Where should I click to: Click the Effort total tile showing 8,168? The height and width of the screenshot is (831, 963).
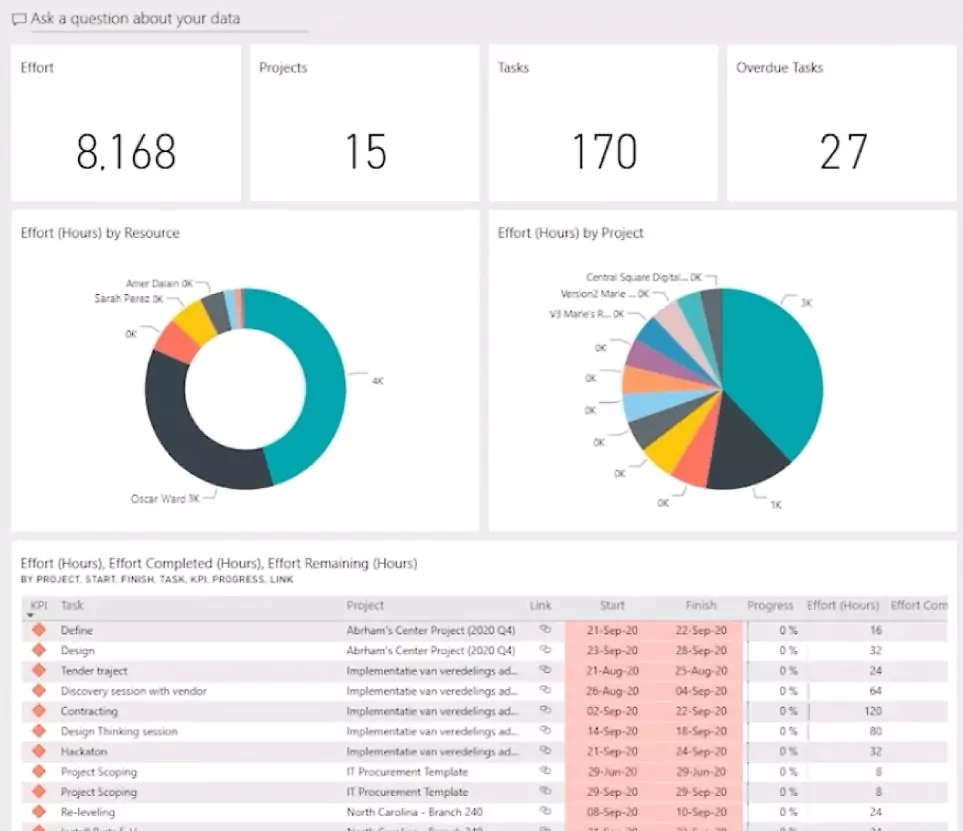[126, 123]
